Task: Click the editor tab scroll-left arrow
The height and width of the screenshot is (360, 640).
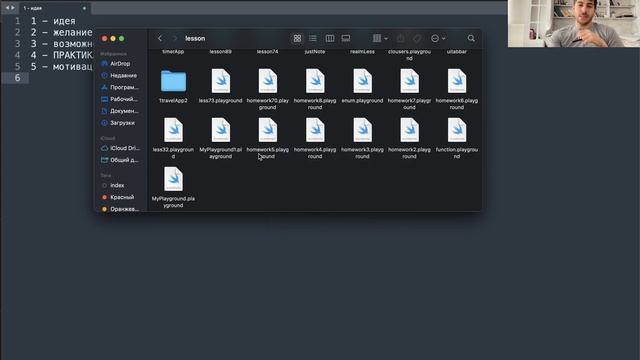Action: coord(7,8)
